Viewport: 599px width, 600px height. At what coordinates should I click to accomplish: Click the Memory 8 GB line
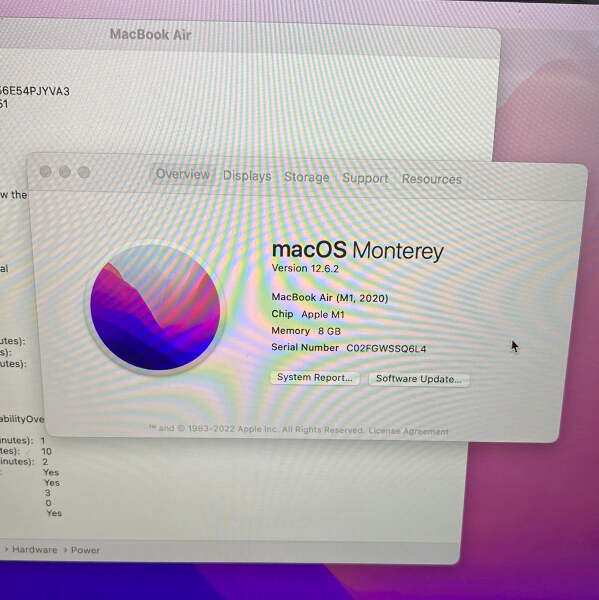306,331
